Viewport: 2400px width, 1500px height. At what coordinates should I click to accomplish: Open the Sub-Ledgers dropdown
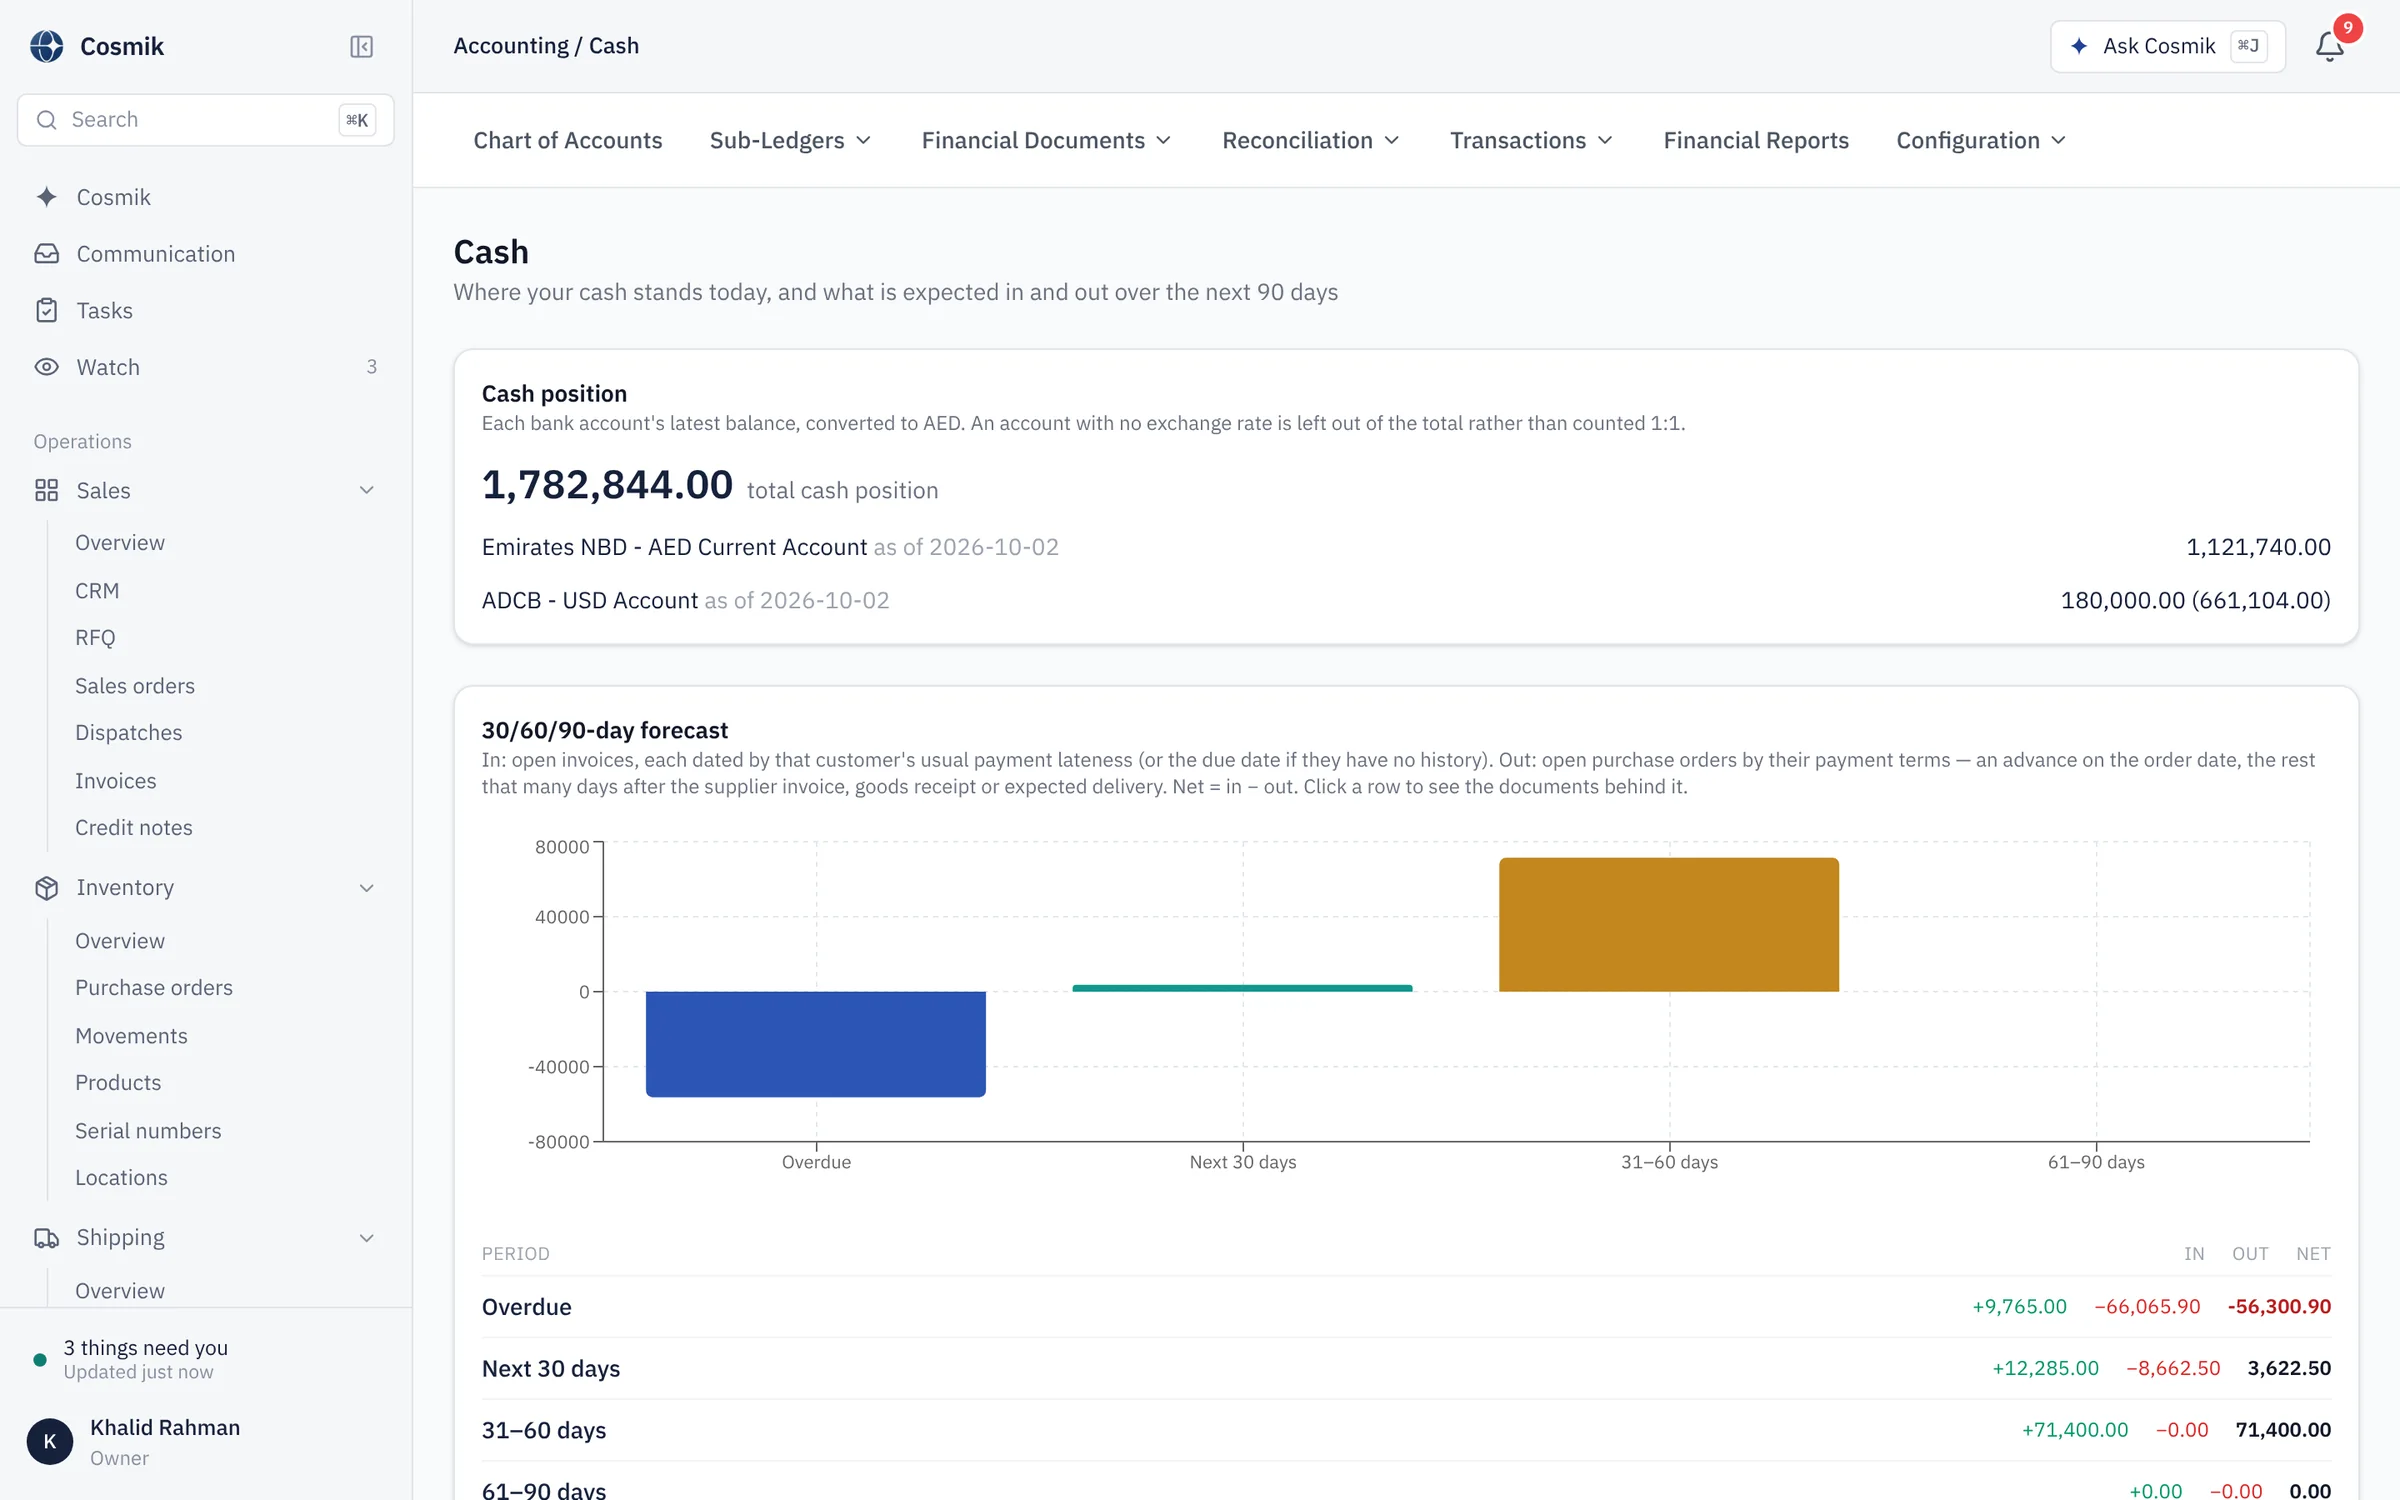pyautogui.click(x=790, y=141)
